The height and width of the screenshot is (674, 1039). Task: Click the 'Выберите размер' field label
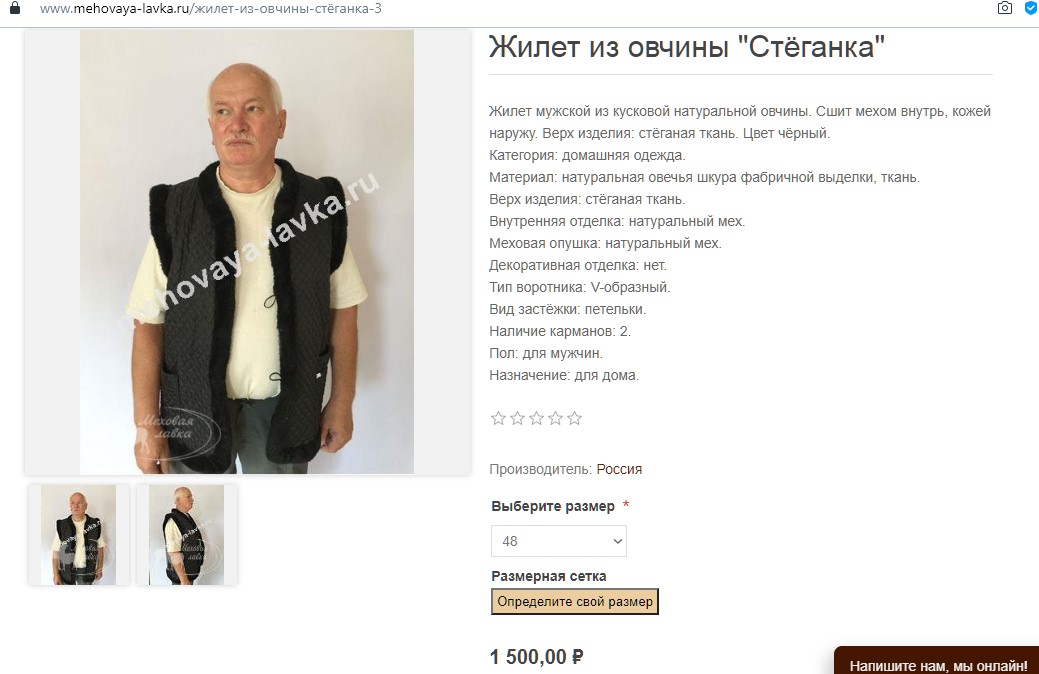553,506
